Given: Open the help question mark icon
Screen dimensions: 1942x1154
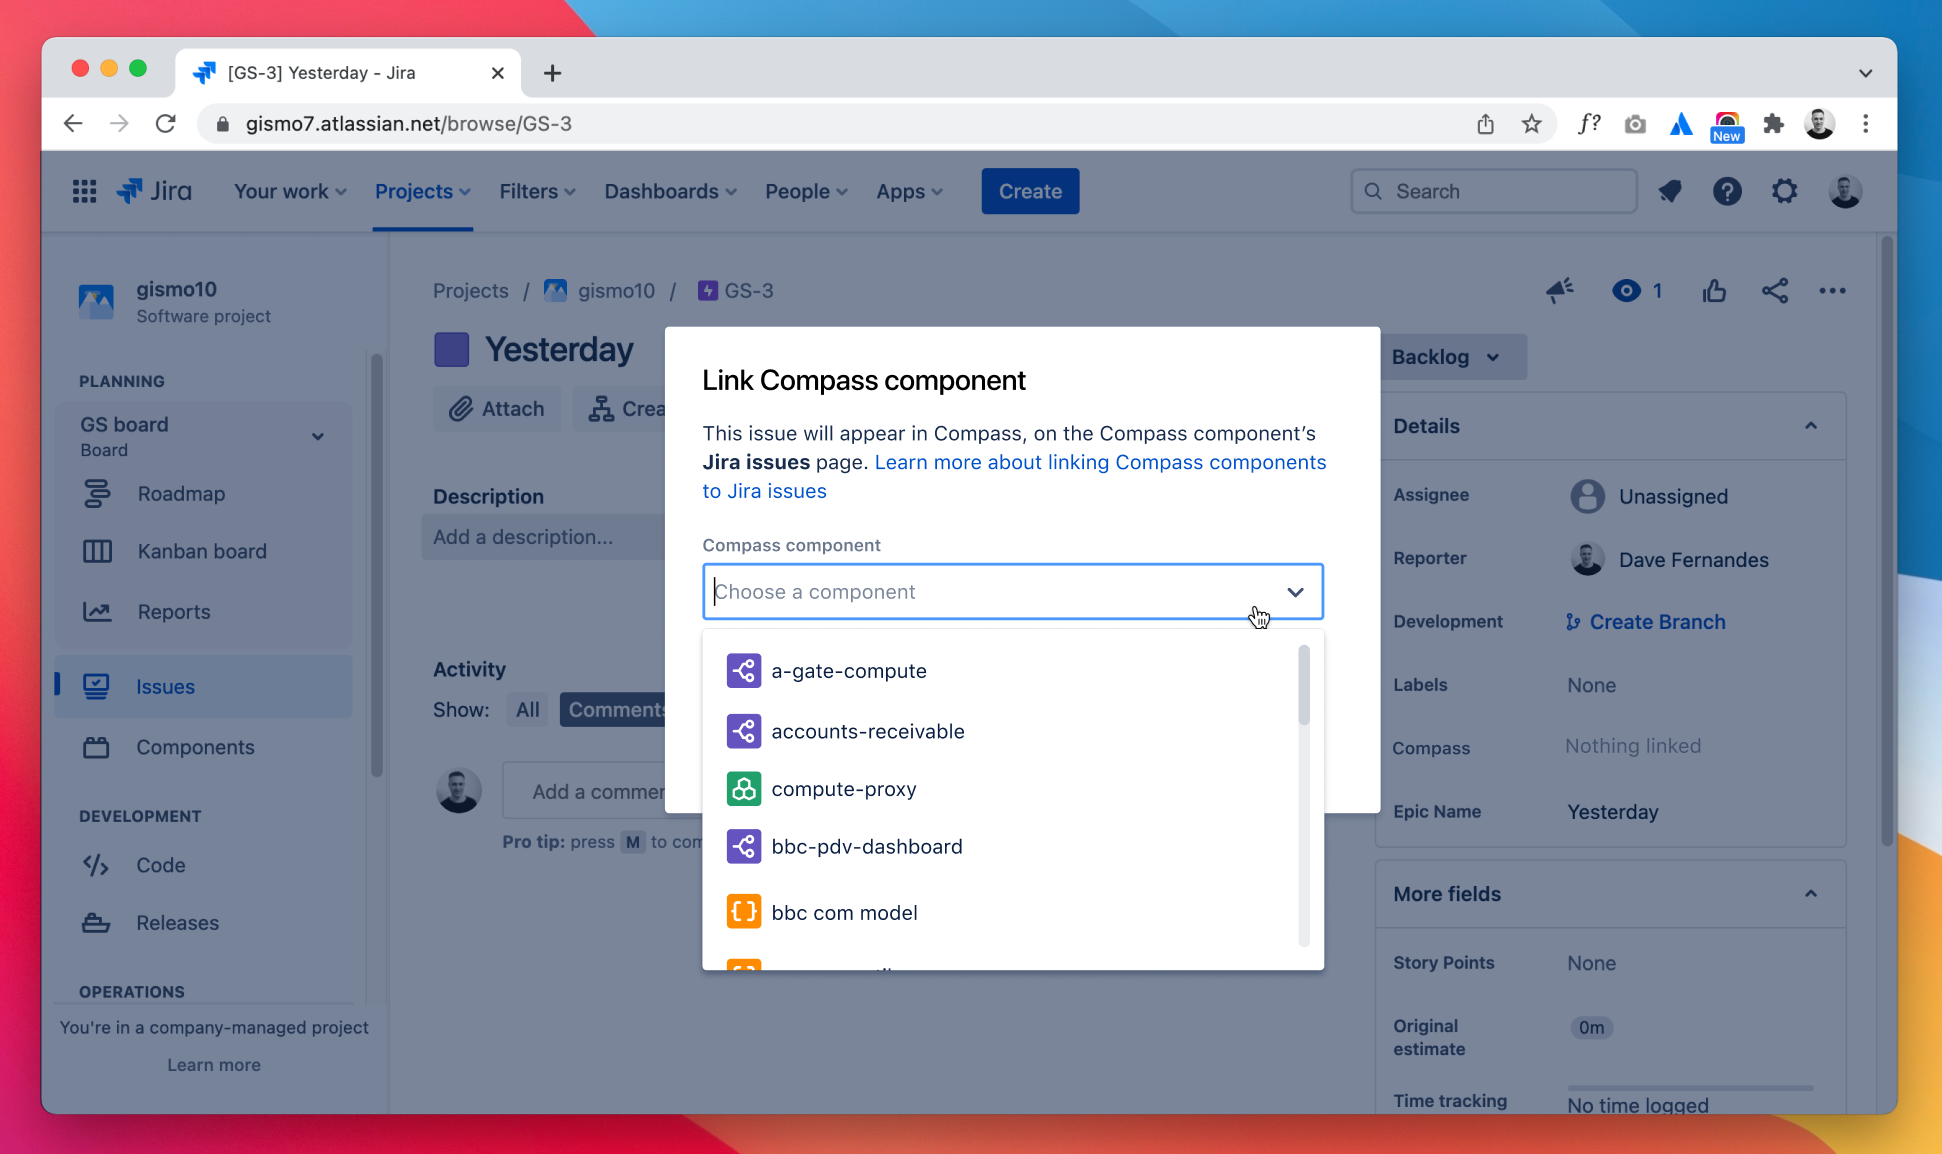Looking at the screenshot, I should click(1727, 191).
